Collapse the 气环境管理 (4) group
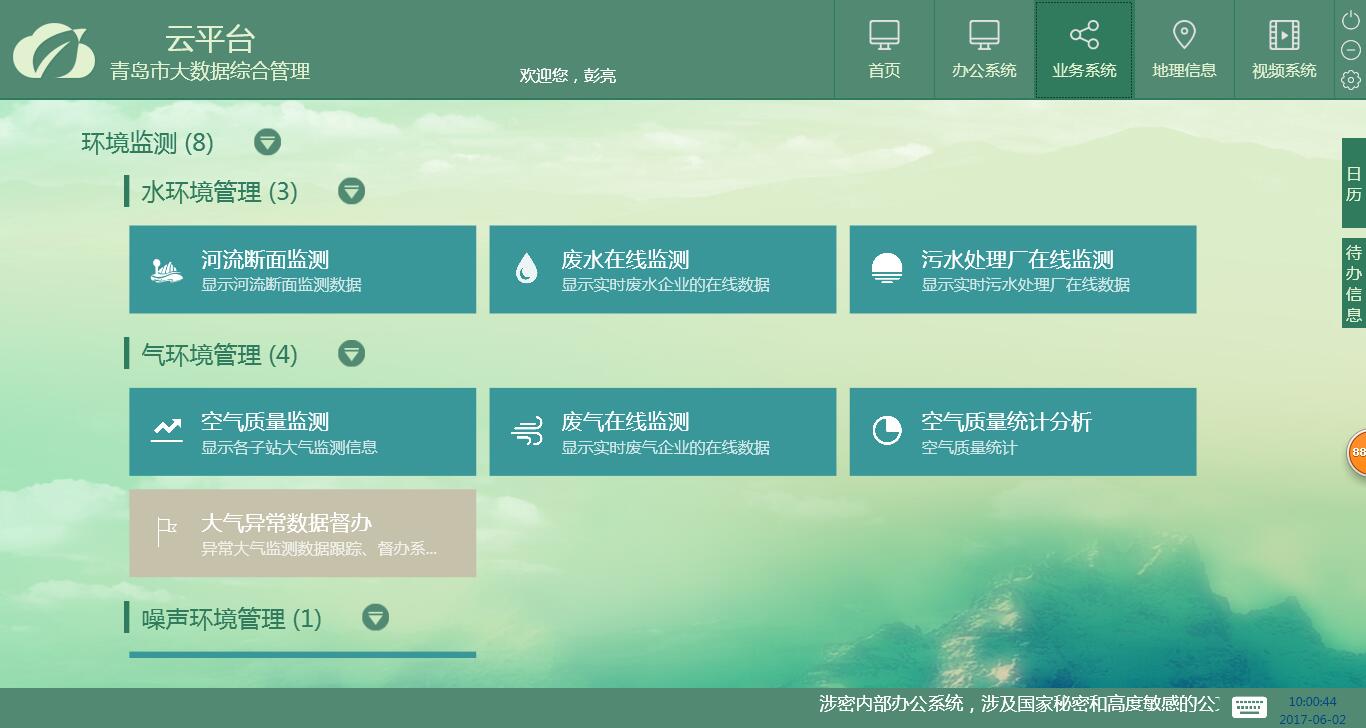 (x=351, y=353)
